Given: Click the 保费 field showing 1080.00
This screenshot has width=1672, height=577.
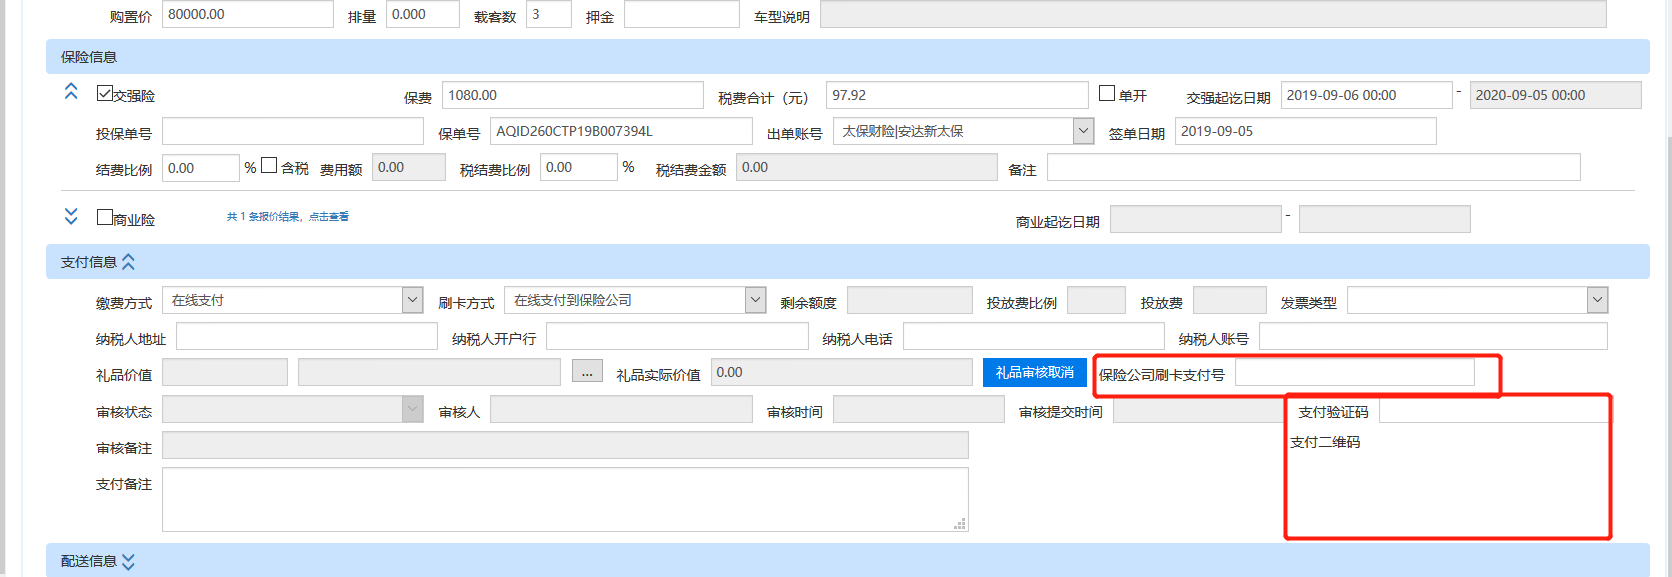Looking at the screenshot, I should [573, 95].
